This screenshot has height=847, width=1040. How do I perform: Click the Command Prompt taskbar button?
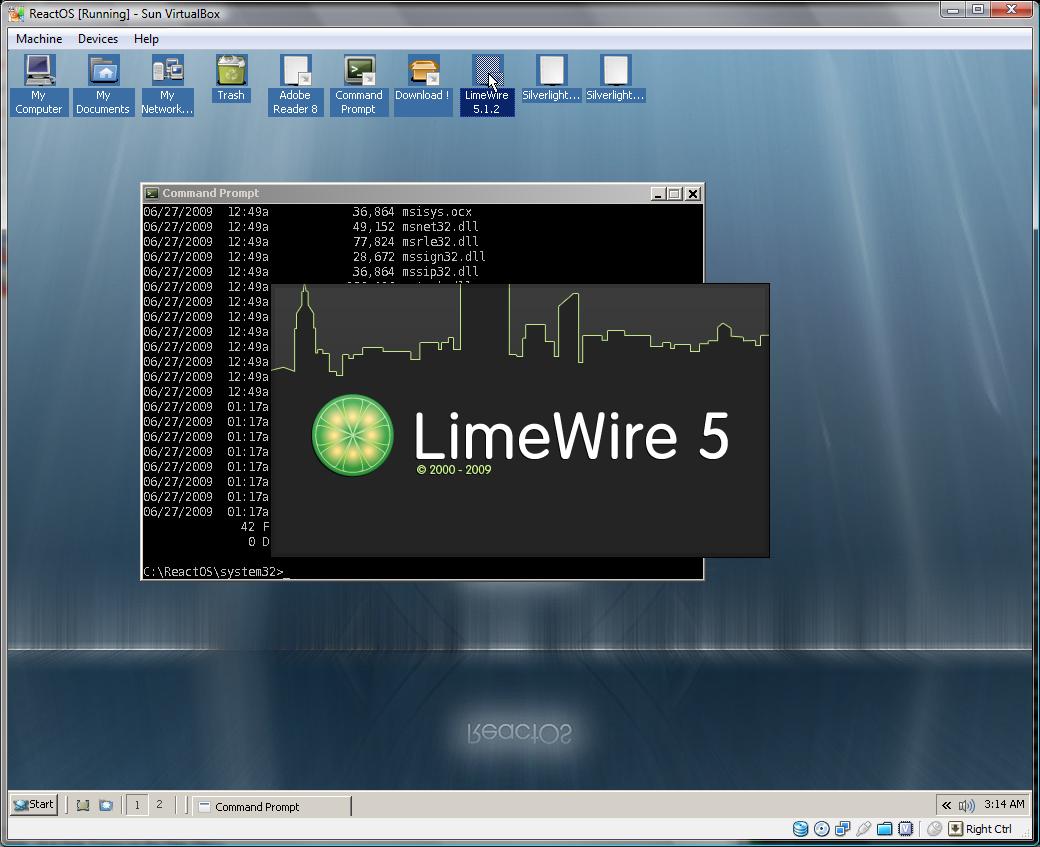271,807
